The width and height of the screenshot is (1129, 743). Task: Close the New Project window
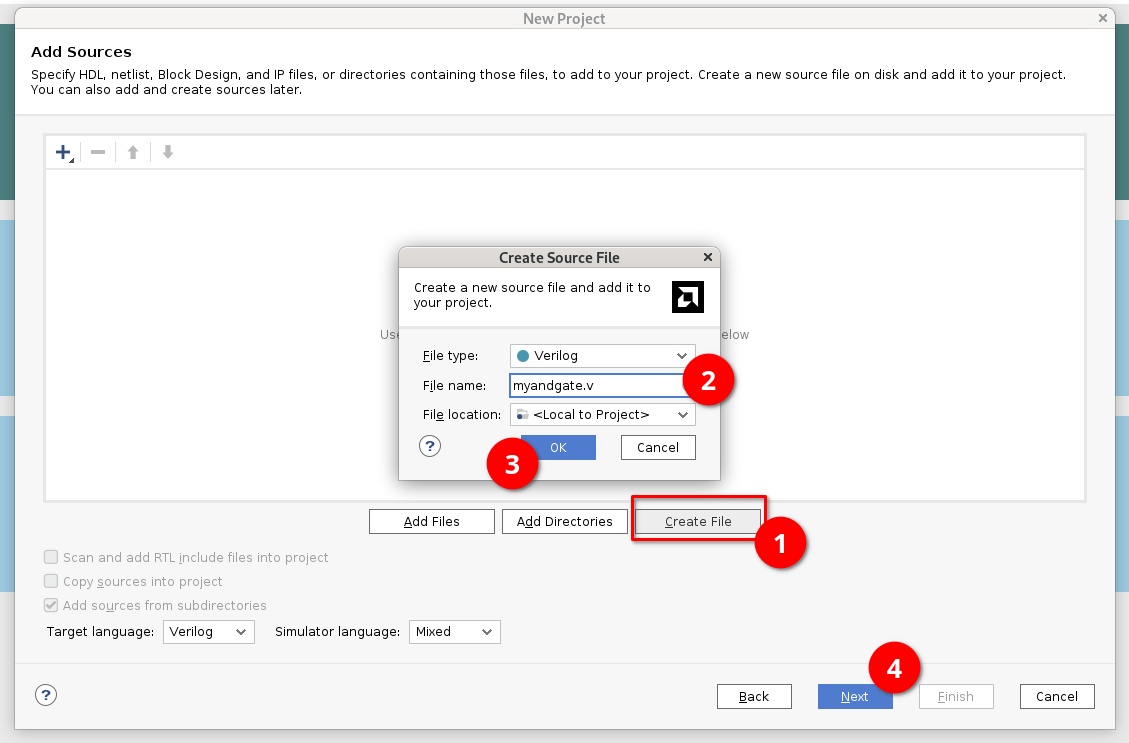coord(1103,18)
